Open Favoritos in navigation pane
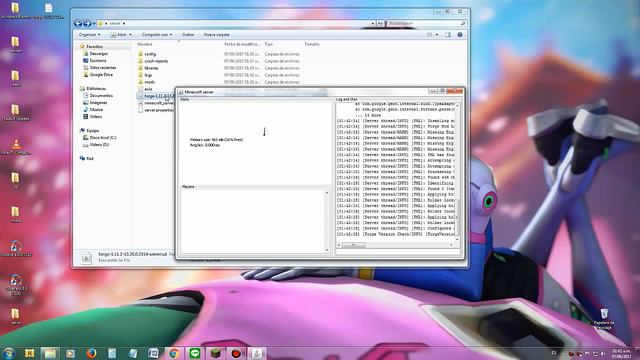640x360 pixels. [x=94, y=47]
